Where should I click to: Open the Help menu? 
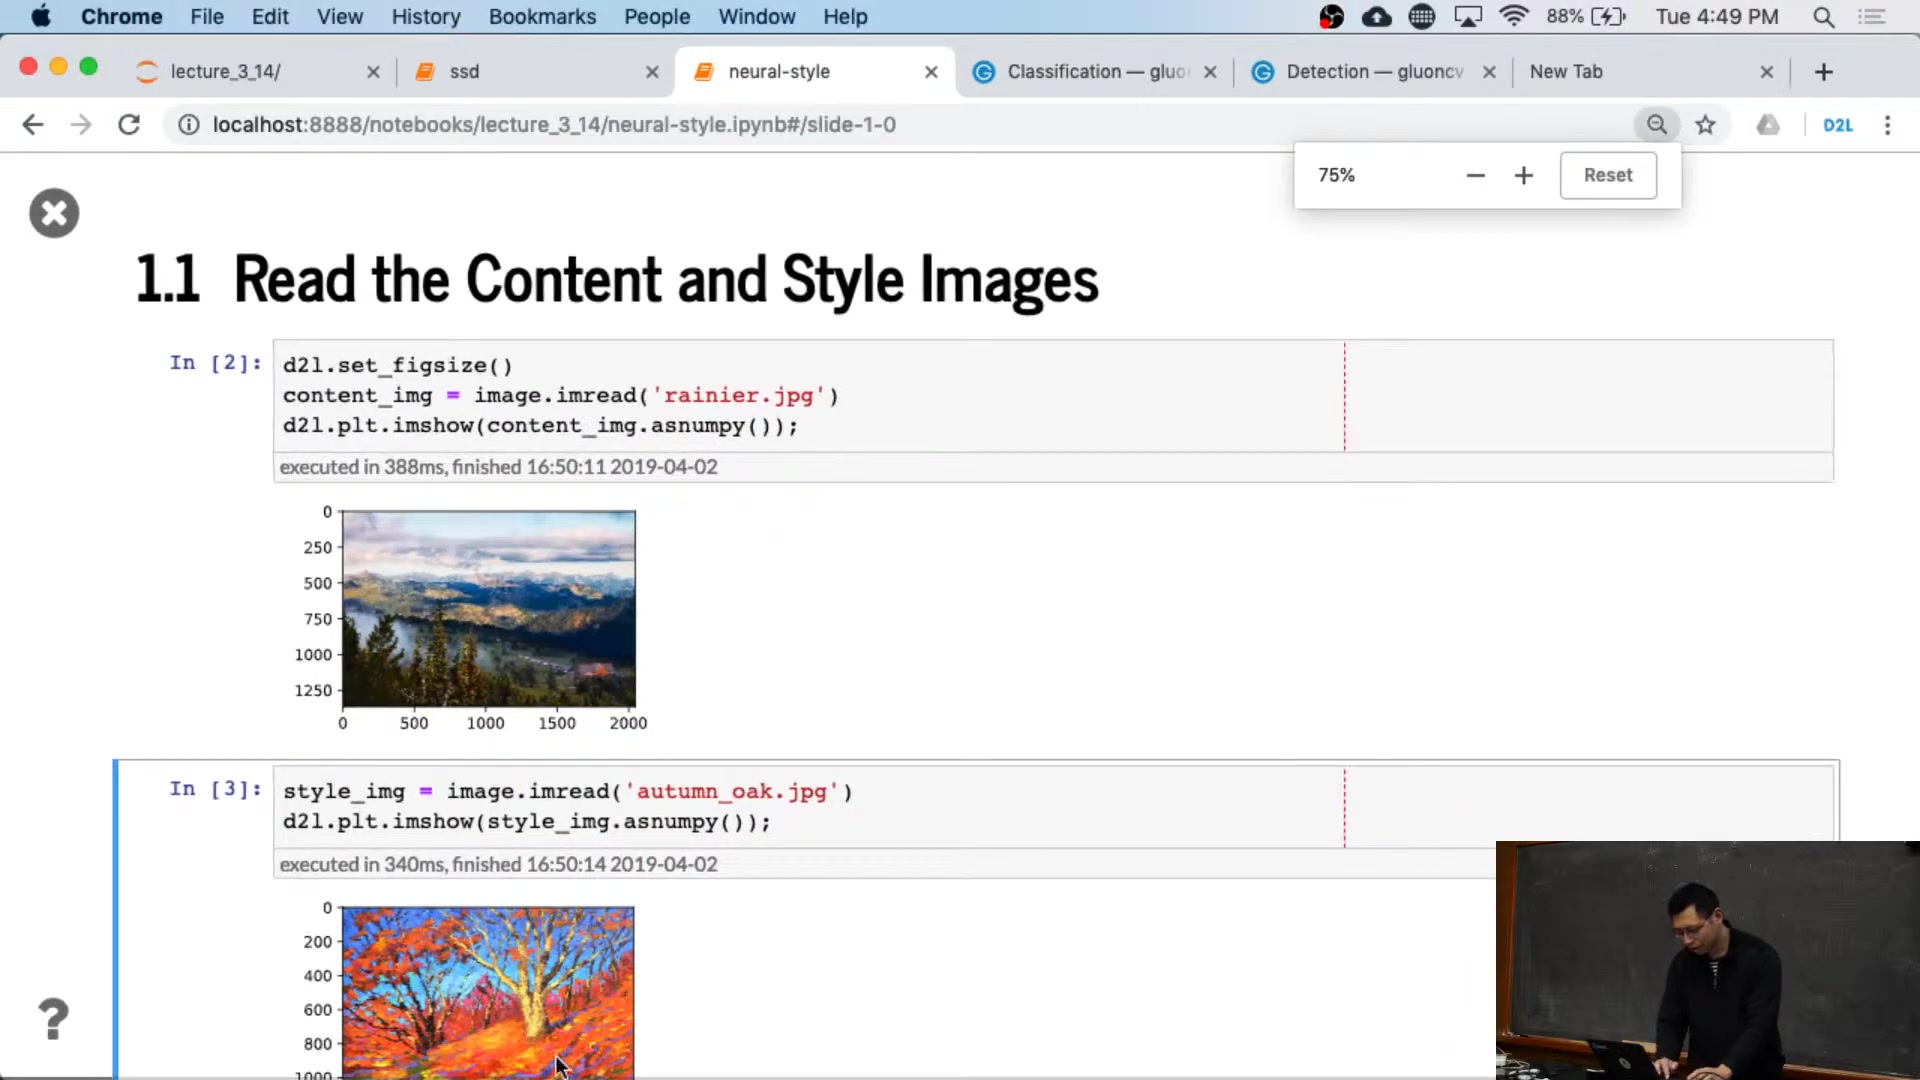(x=845, y=16)
